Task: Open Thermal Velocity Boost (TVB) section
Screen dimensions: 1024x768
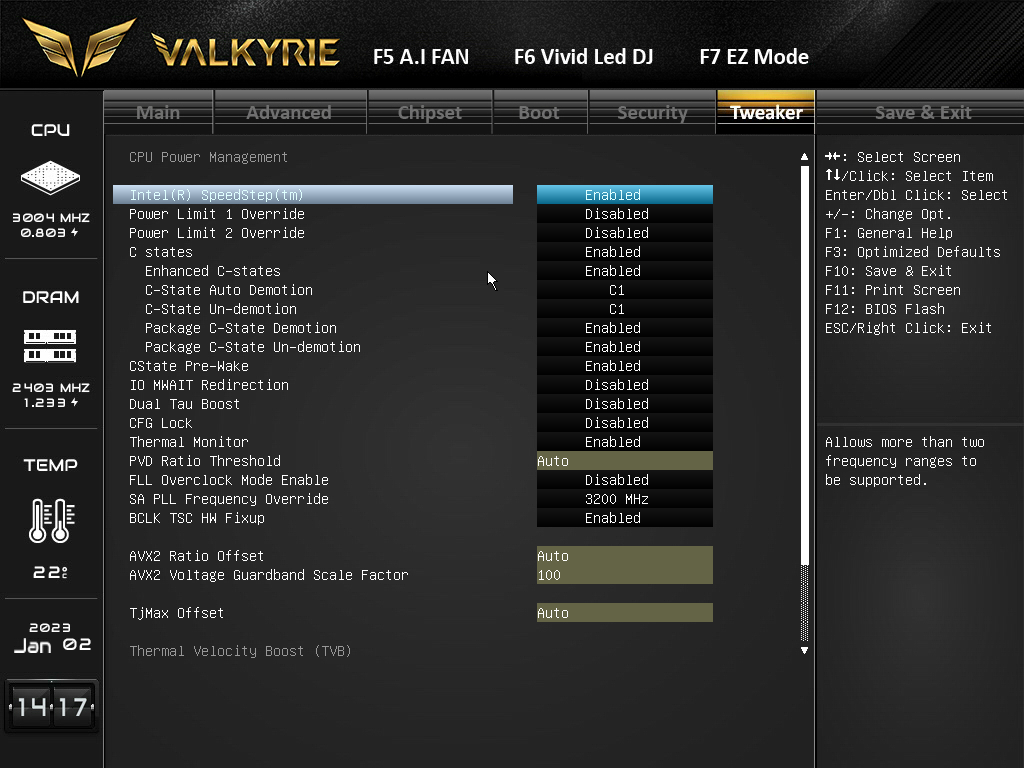Action: [x=240, y=650]
